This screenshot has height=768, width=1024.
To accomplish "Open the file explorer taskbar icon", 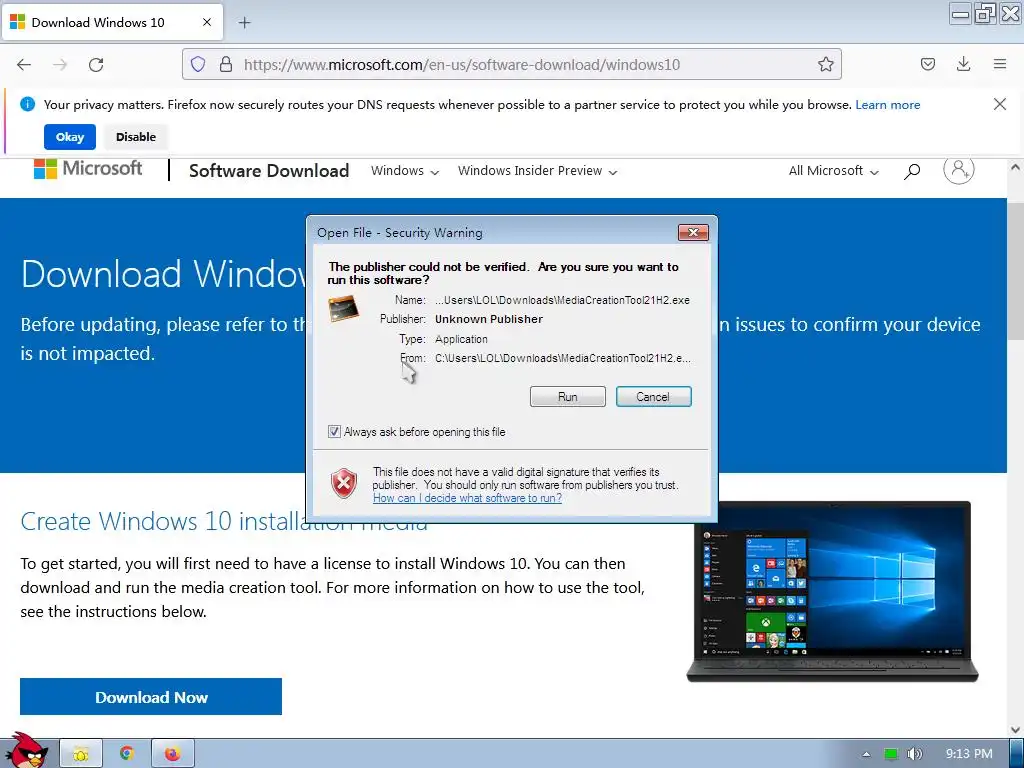I will 81,754.
